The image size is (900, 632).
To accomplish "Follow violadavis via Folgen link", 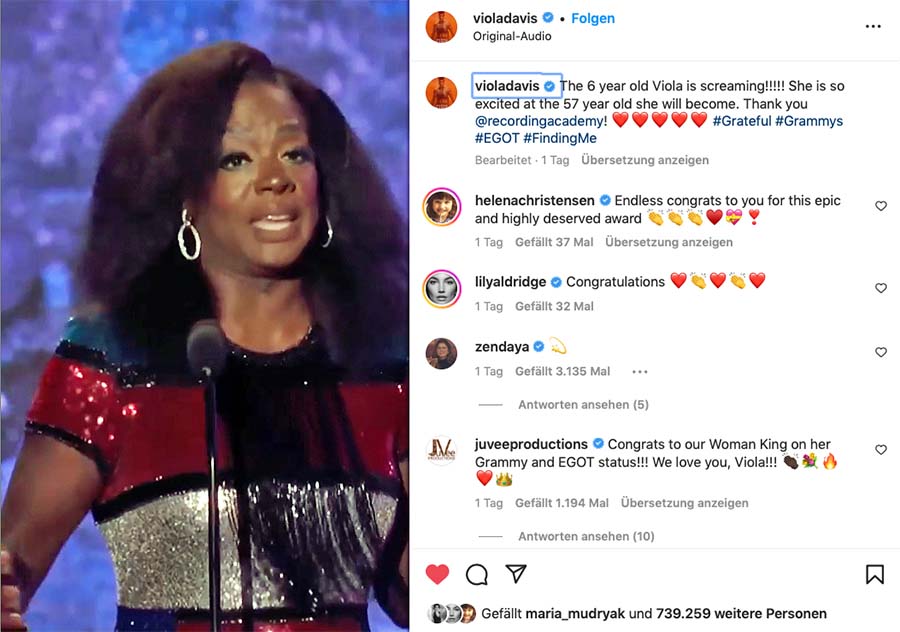I will pyautogui.click(x=593, y=18).
